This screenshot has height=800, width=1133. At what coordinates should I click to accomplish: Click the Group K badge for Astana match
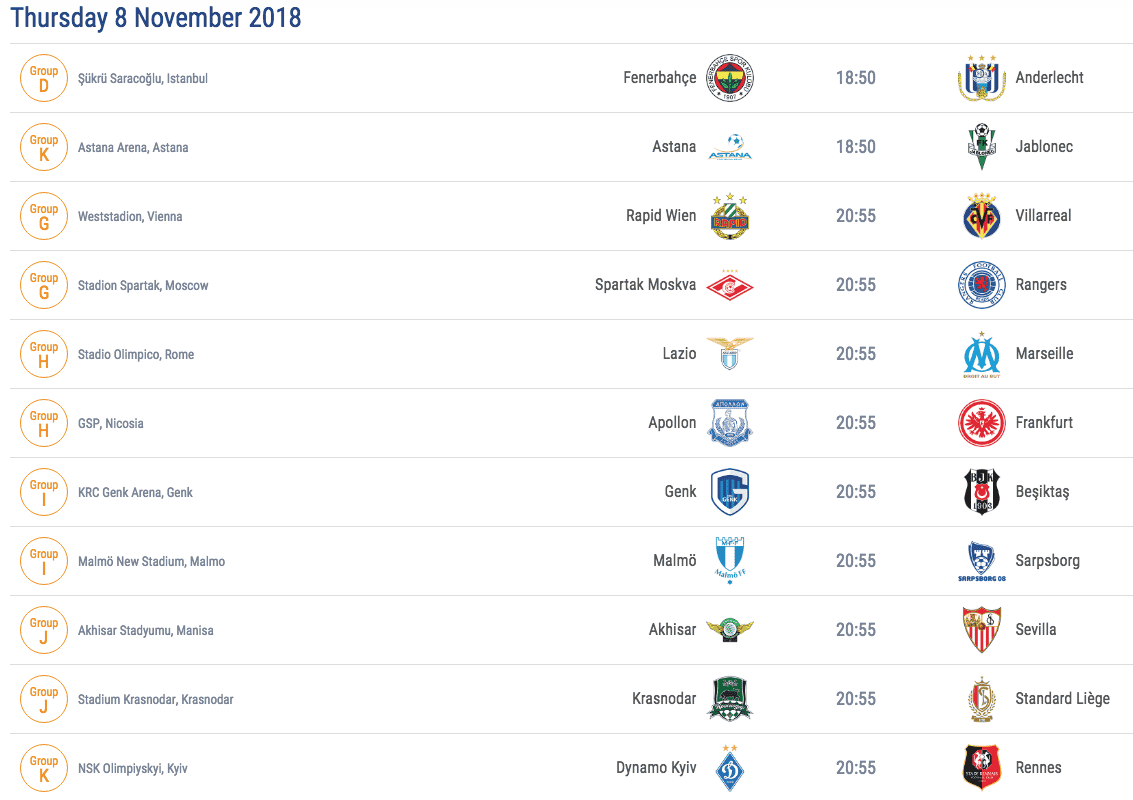click(44, 147)
